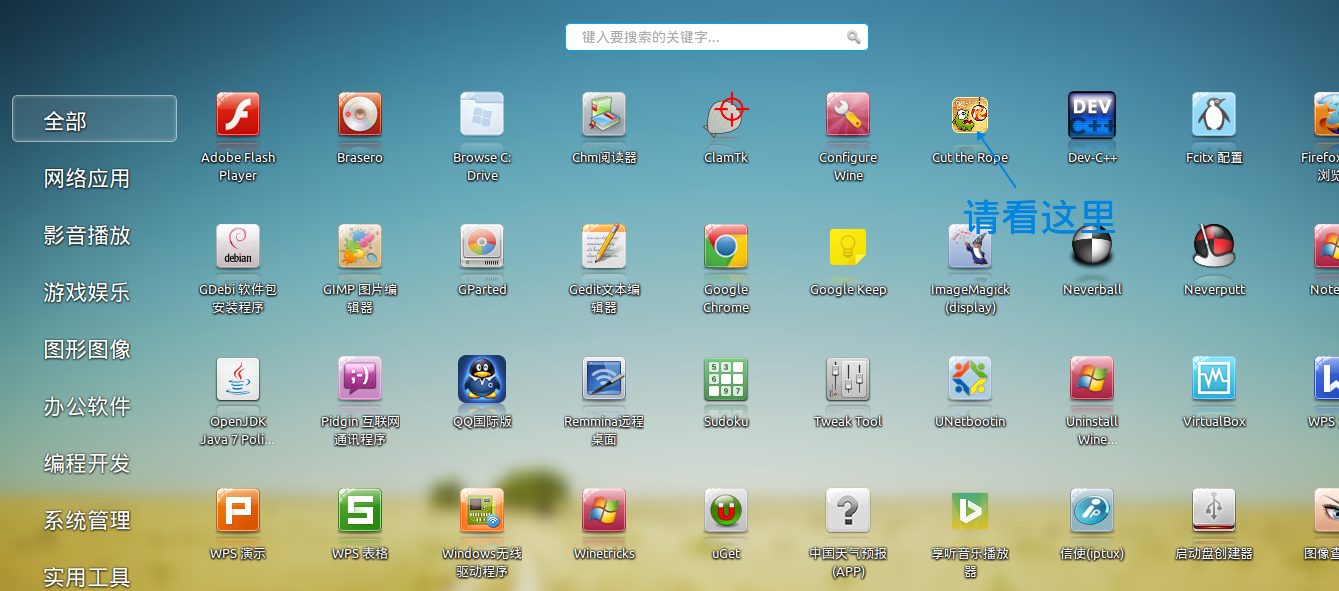Open the 编程开发 category
Image resolution: width=1339 pixels, height=591 pixels.
tap(87, 463)
